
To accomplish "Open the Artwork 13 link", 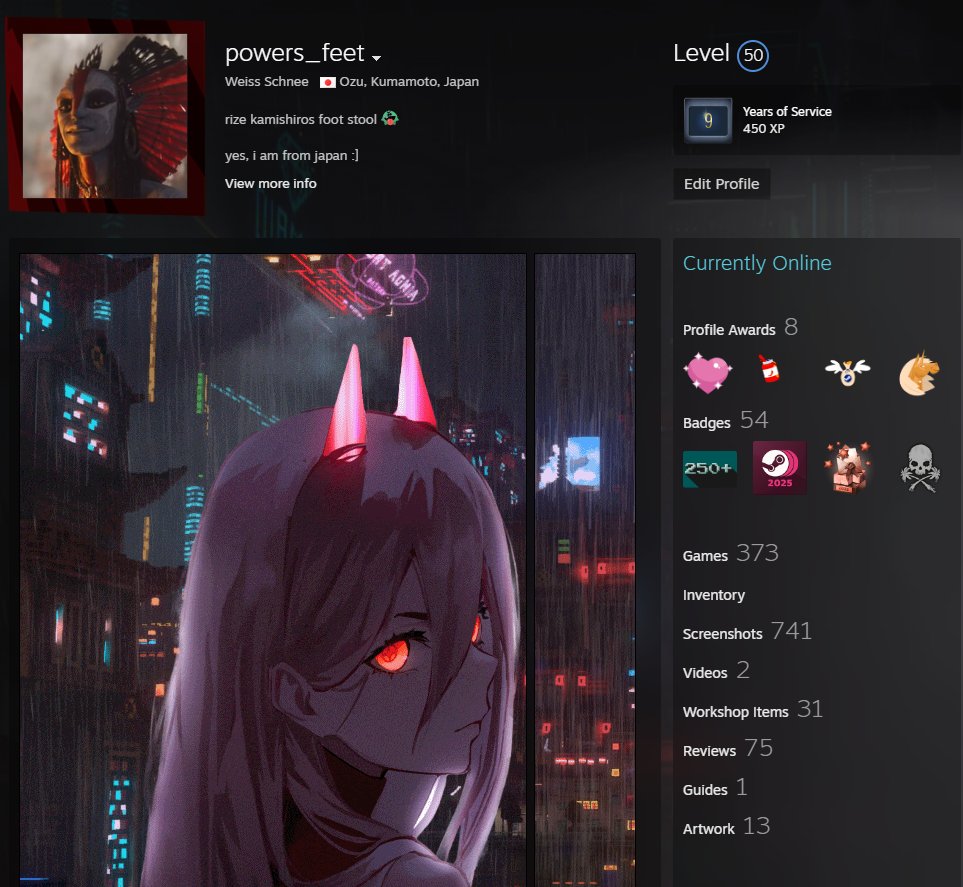I will click(x=726, y=827).
